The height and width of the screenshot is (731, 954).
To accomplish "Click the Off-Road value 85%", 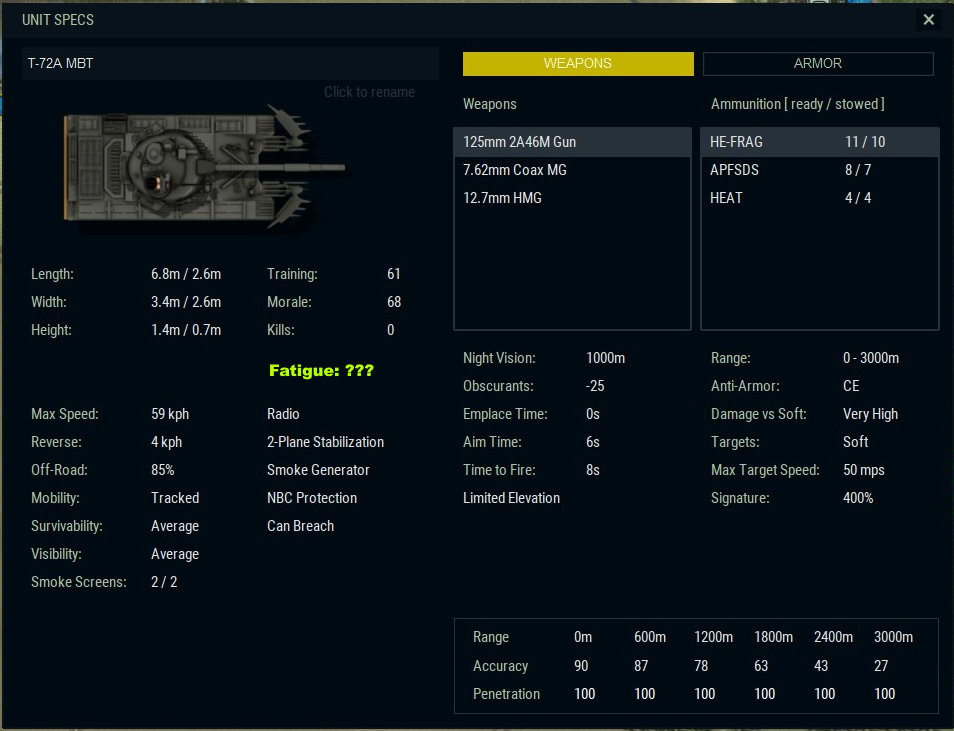I will 162,470.
